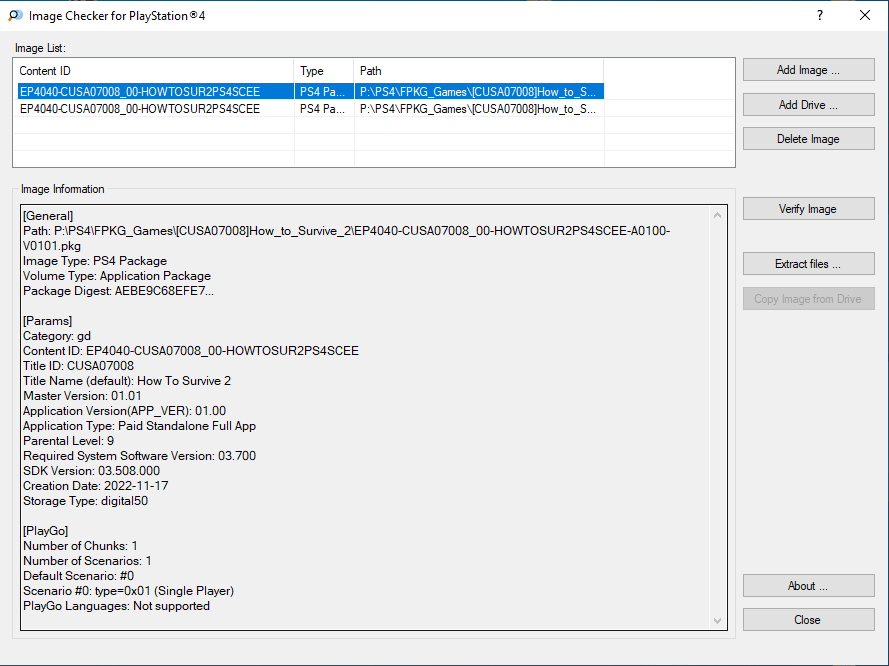Click the Type column header
The width and height of the screenshot is (889, 666).
click(324, 71)
